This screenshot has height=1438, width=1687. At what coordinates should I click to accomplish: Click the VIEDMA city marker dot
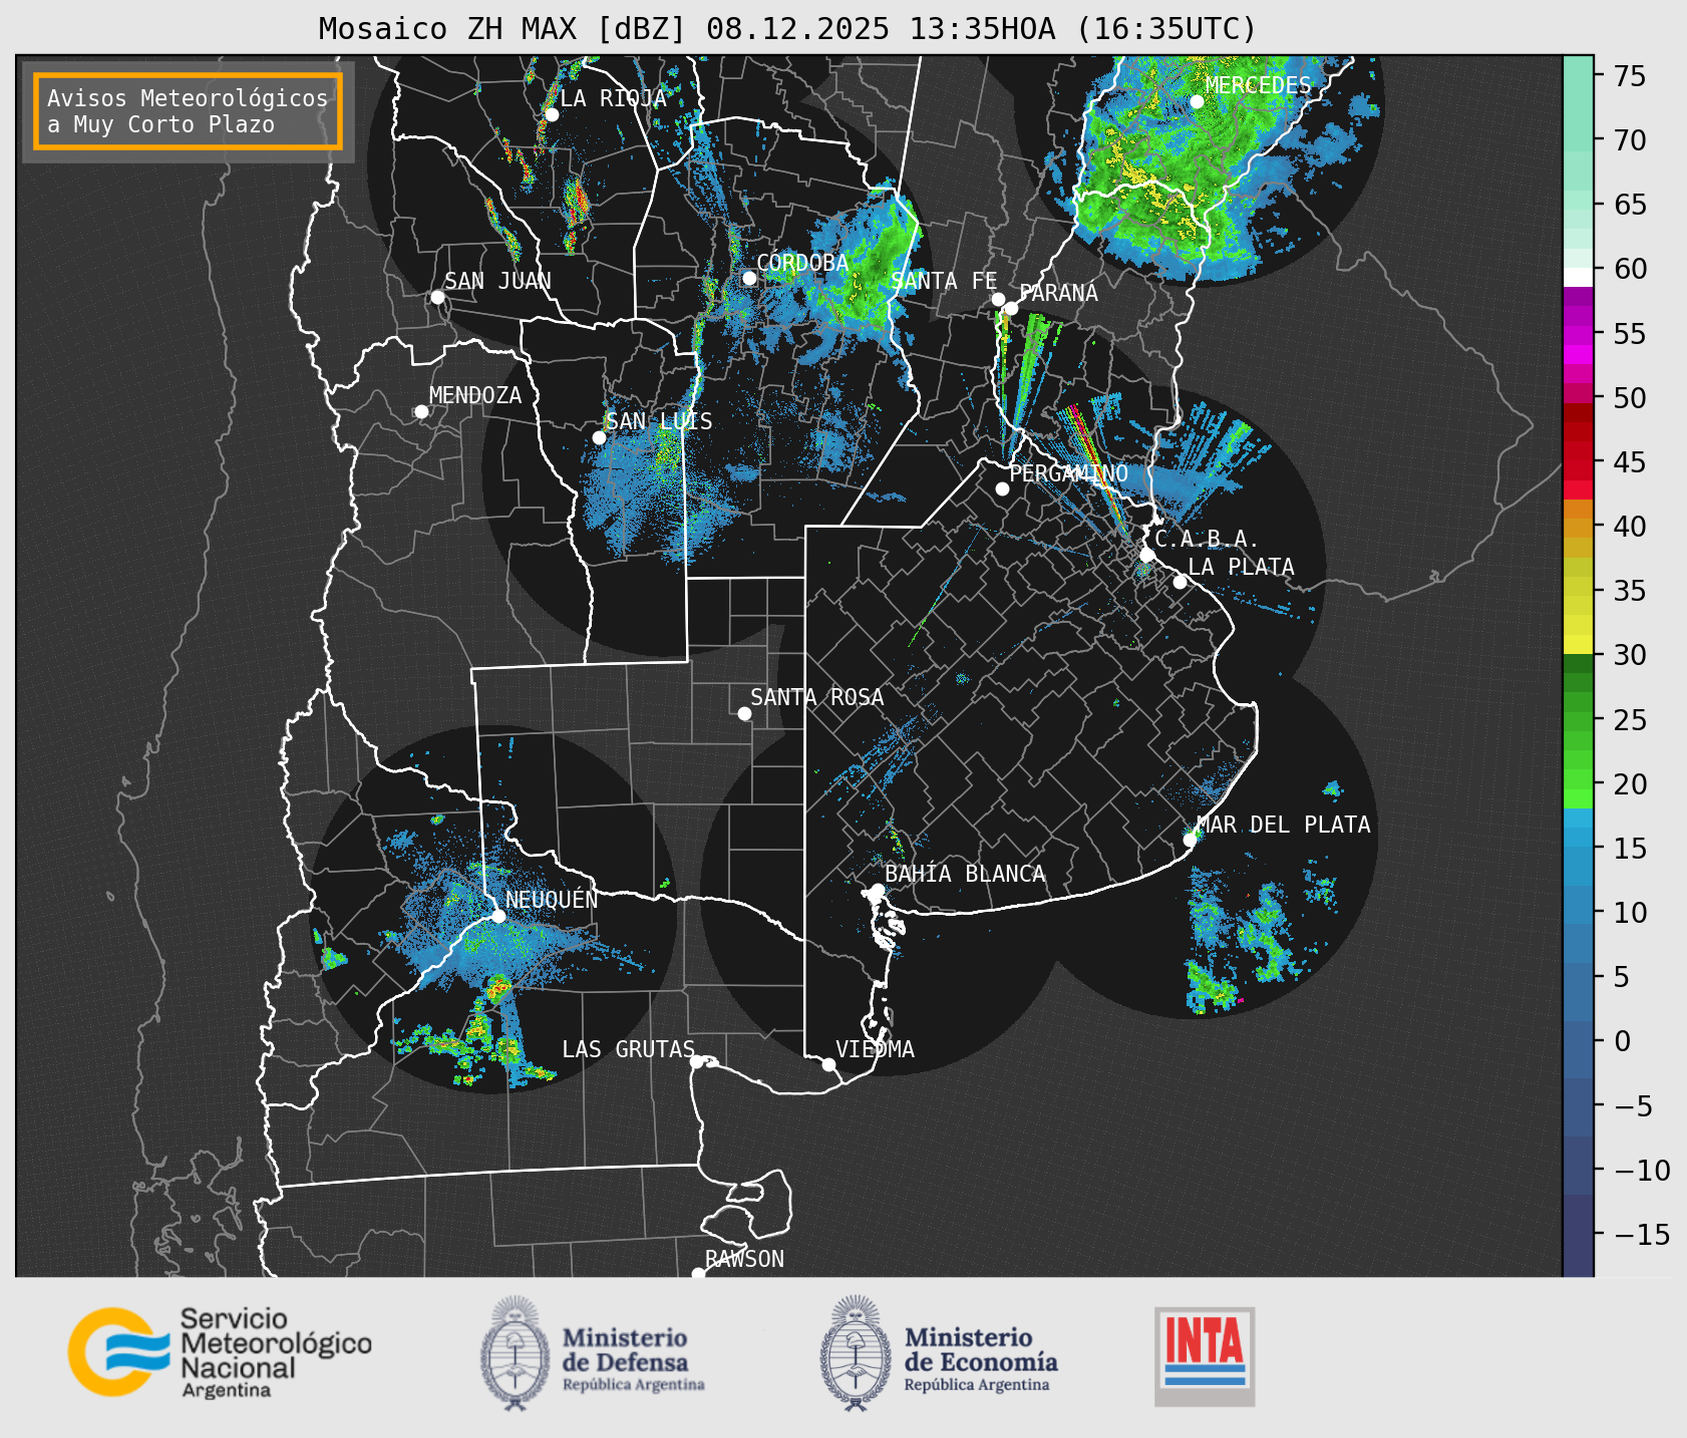point(829,1064)
